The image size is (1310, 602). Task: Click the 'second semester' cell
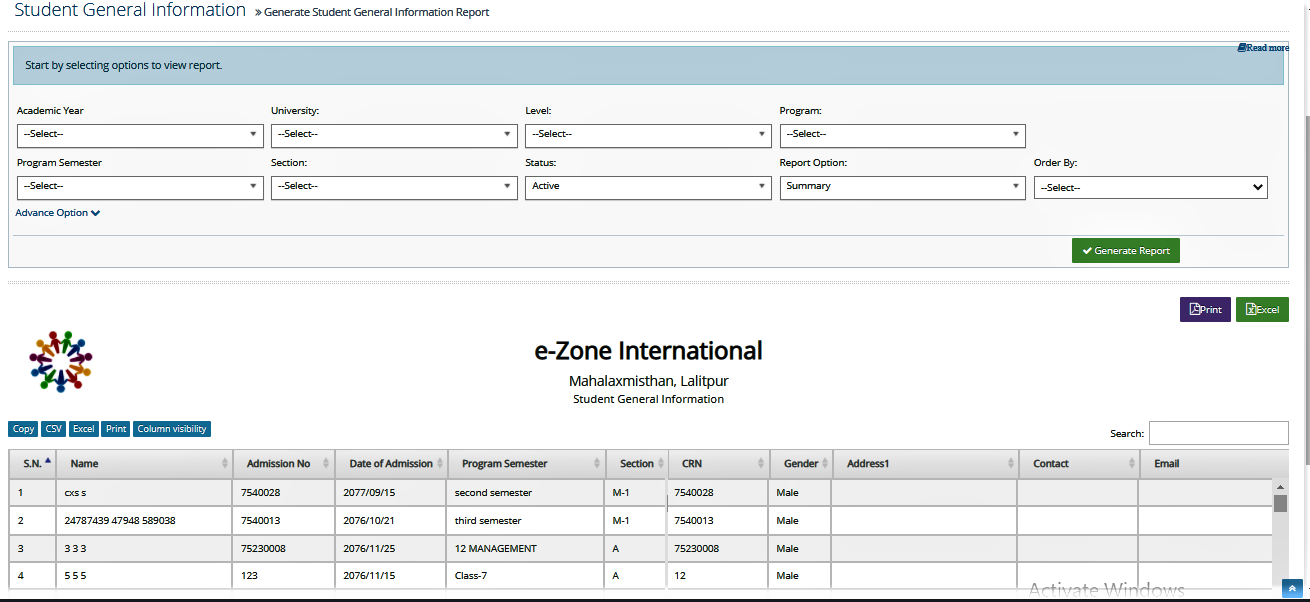click(x=527, y=493)
